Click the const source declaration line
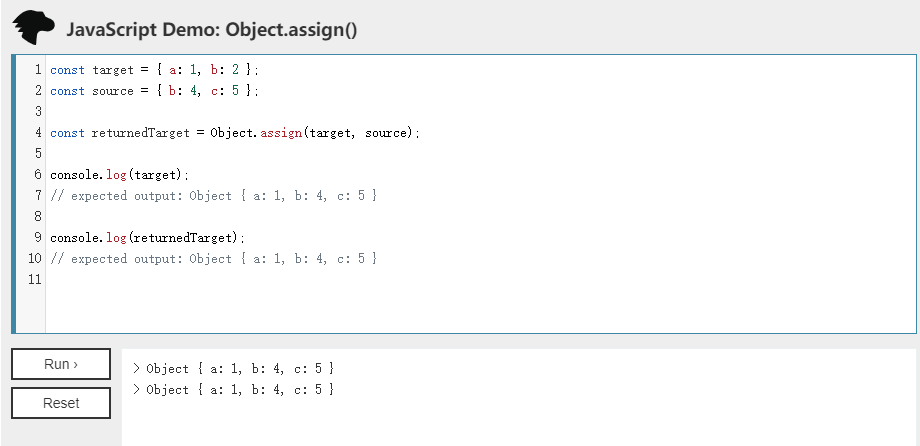The height and width of the screenshot is (446, 920). 154,91
